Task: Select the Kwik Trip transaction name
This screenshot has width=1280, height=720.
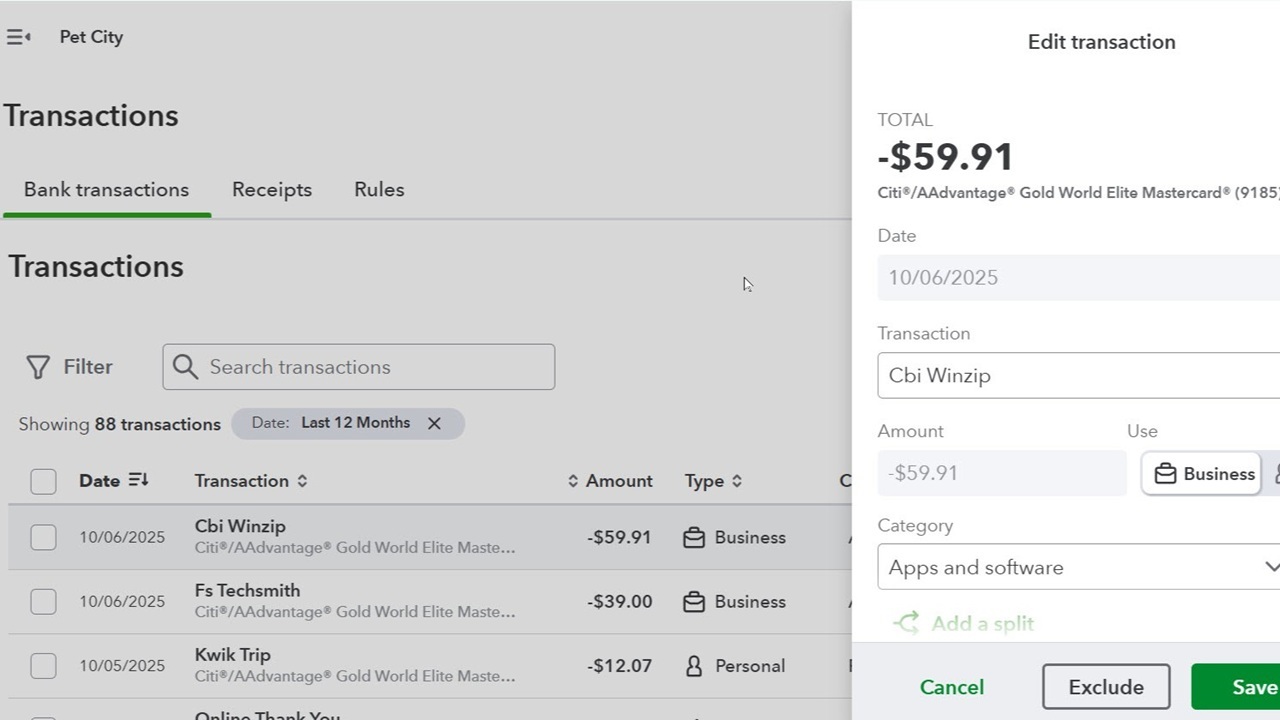Action: [233, 654]
